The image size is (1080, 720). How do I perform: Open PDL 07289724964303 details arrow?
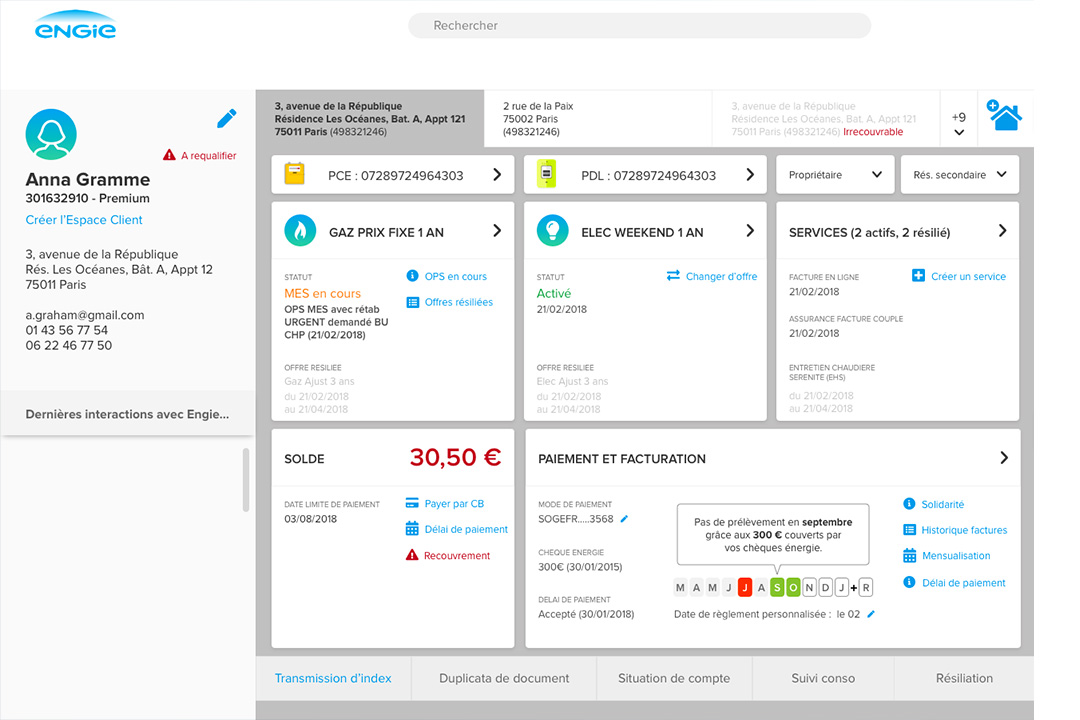tap(750, 175)
